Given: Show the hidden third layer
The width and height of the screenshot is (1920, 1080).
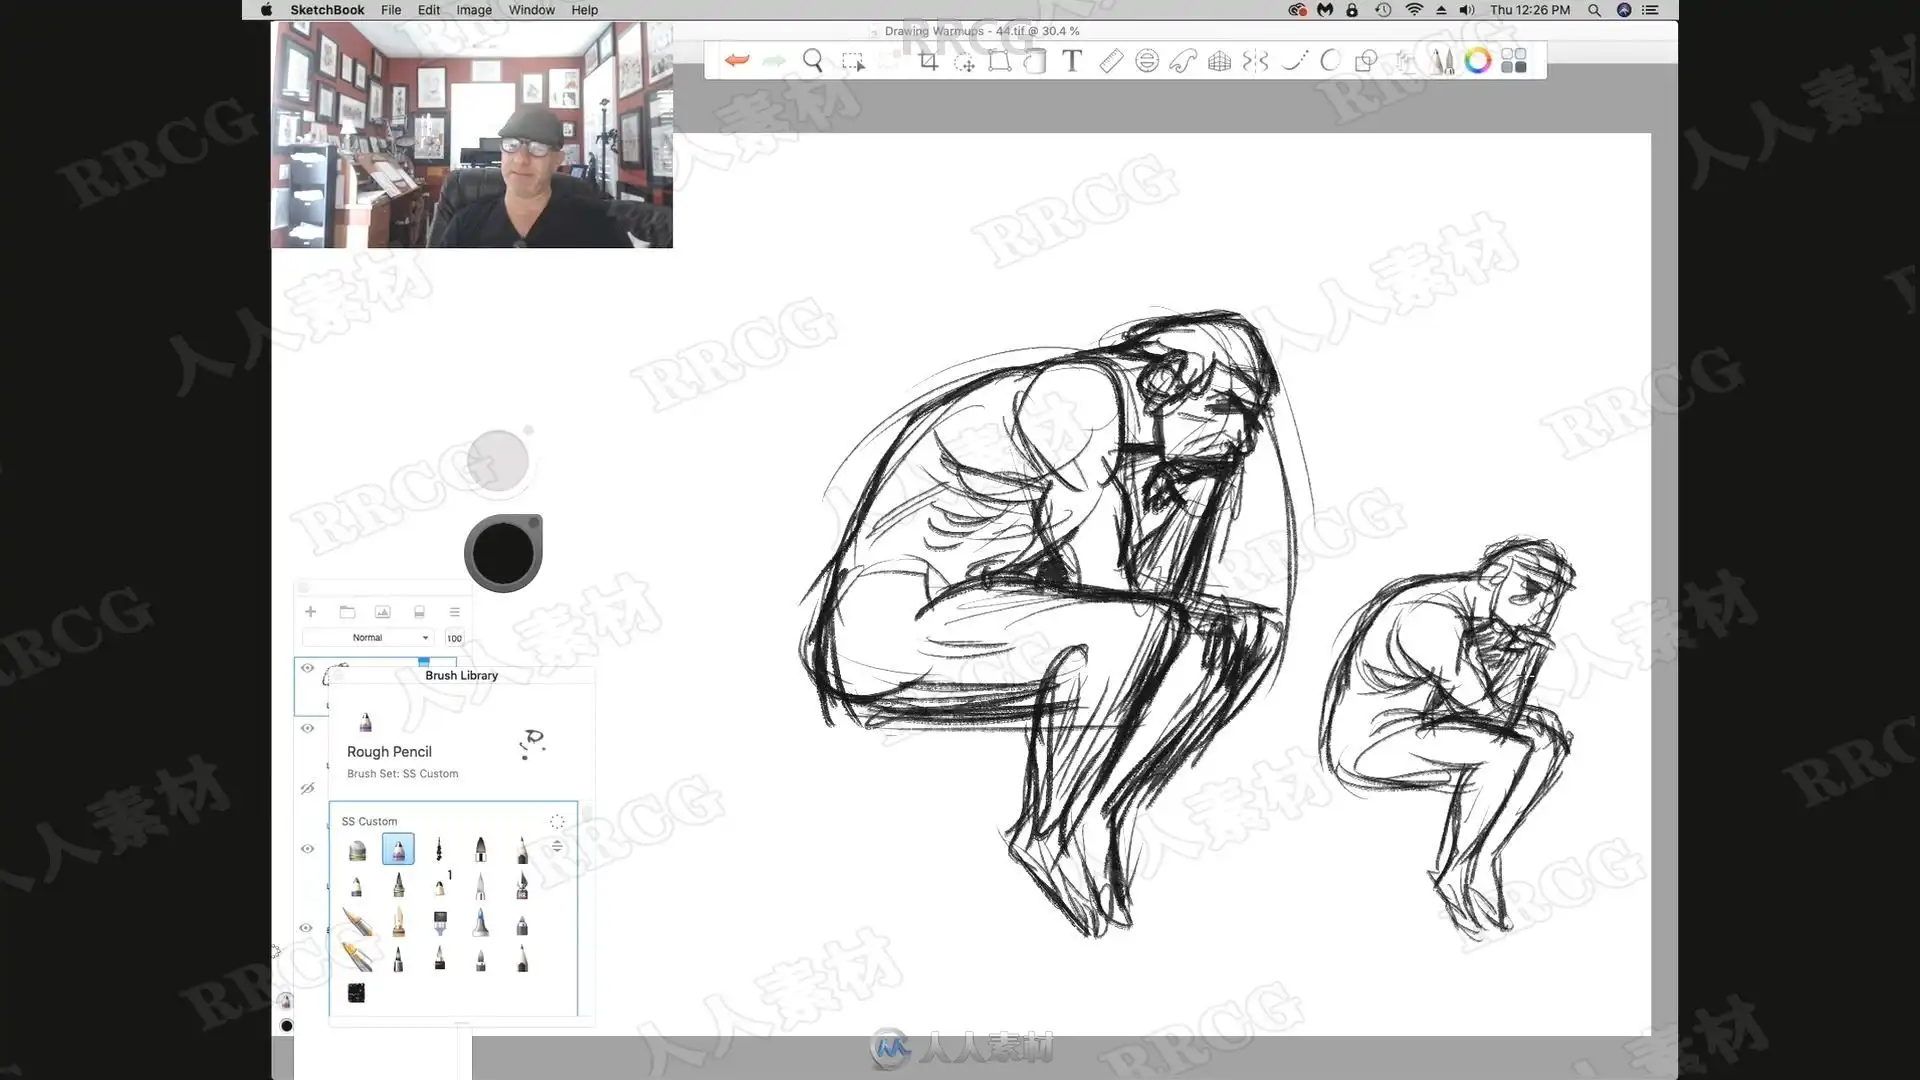Looking at the screenshot, I should [x=307, y=789].
